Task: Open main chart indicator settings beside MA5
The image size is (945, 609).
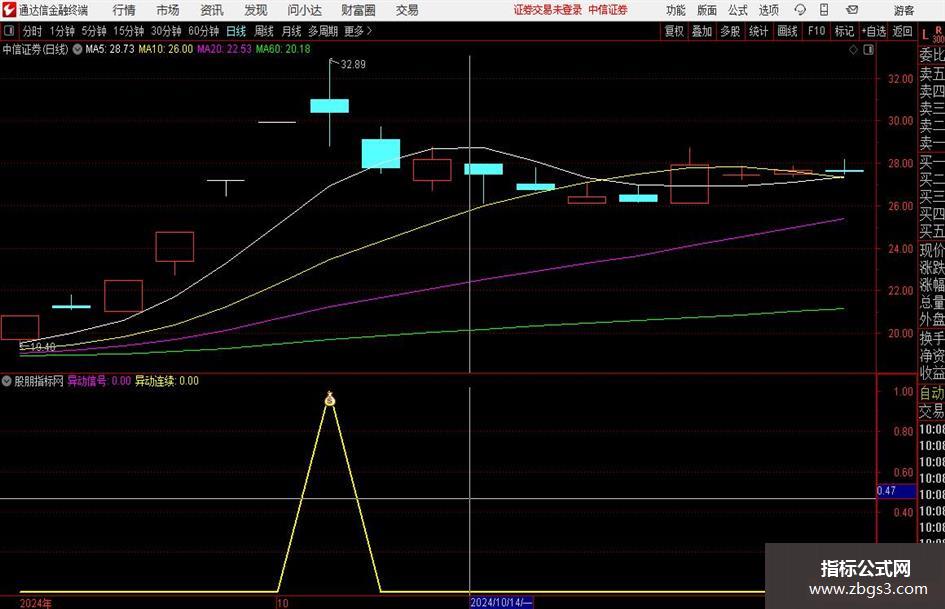Action: [78, 49]
